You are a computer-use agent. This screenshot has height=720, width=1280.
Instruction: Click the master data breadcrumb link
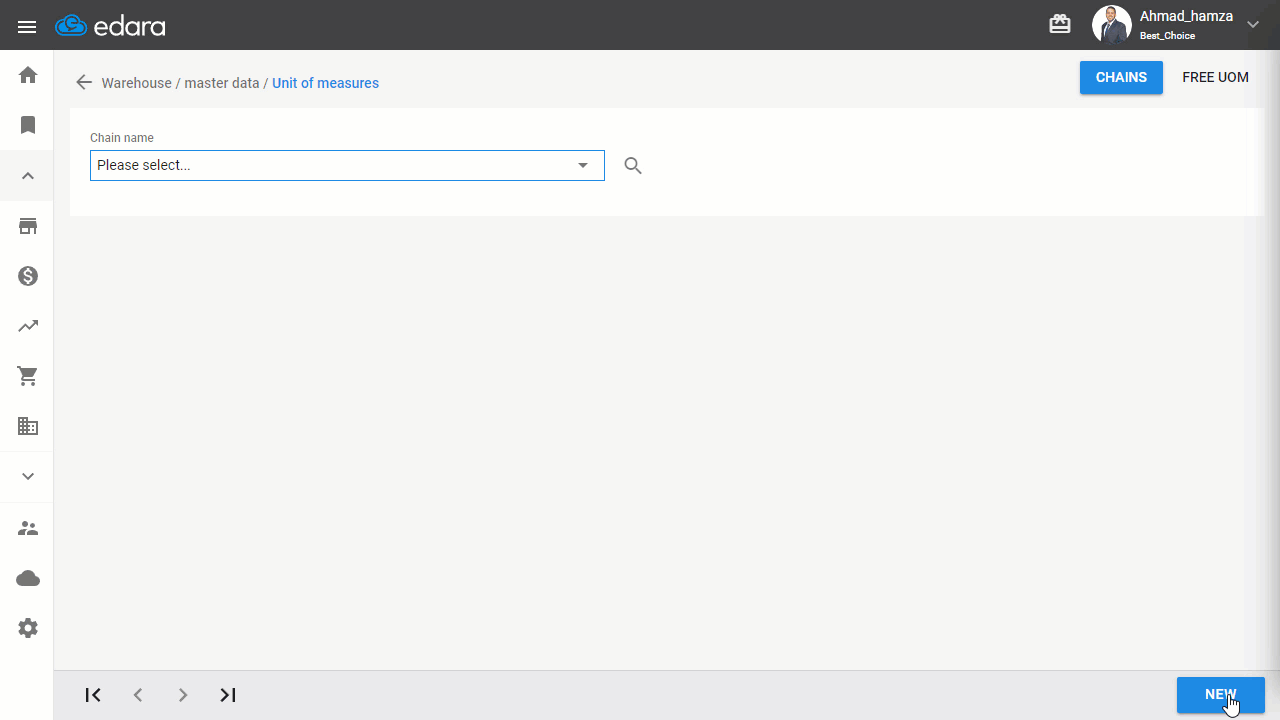[222, 83]
